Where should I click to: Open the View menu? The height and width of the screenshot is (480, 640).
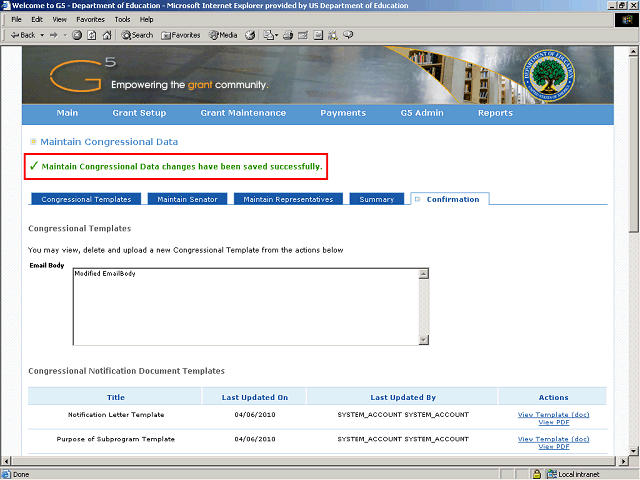click(x=60, y=19)
